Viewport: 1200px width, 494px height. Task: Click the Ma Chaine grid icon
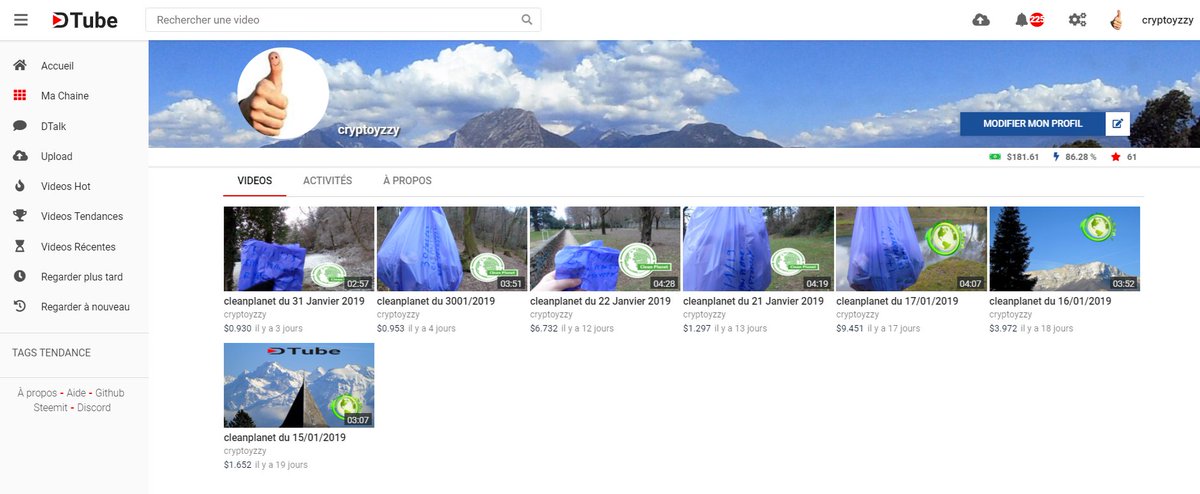click(20, 96)
